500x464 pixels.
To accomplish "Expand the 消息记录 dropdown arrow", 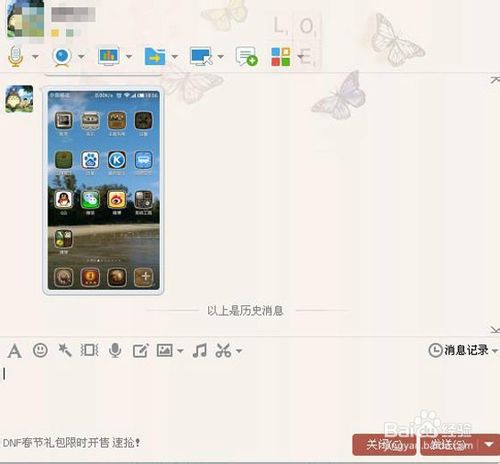I will [x=495, y=351].
